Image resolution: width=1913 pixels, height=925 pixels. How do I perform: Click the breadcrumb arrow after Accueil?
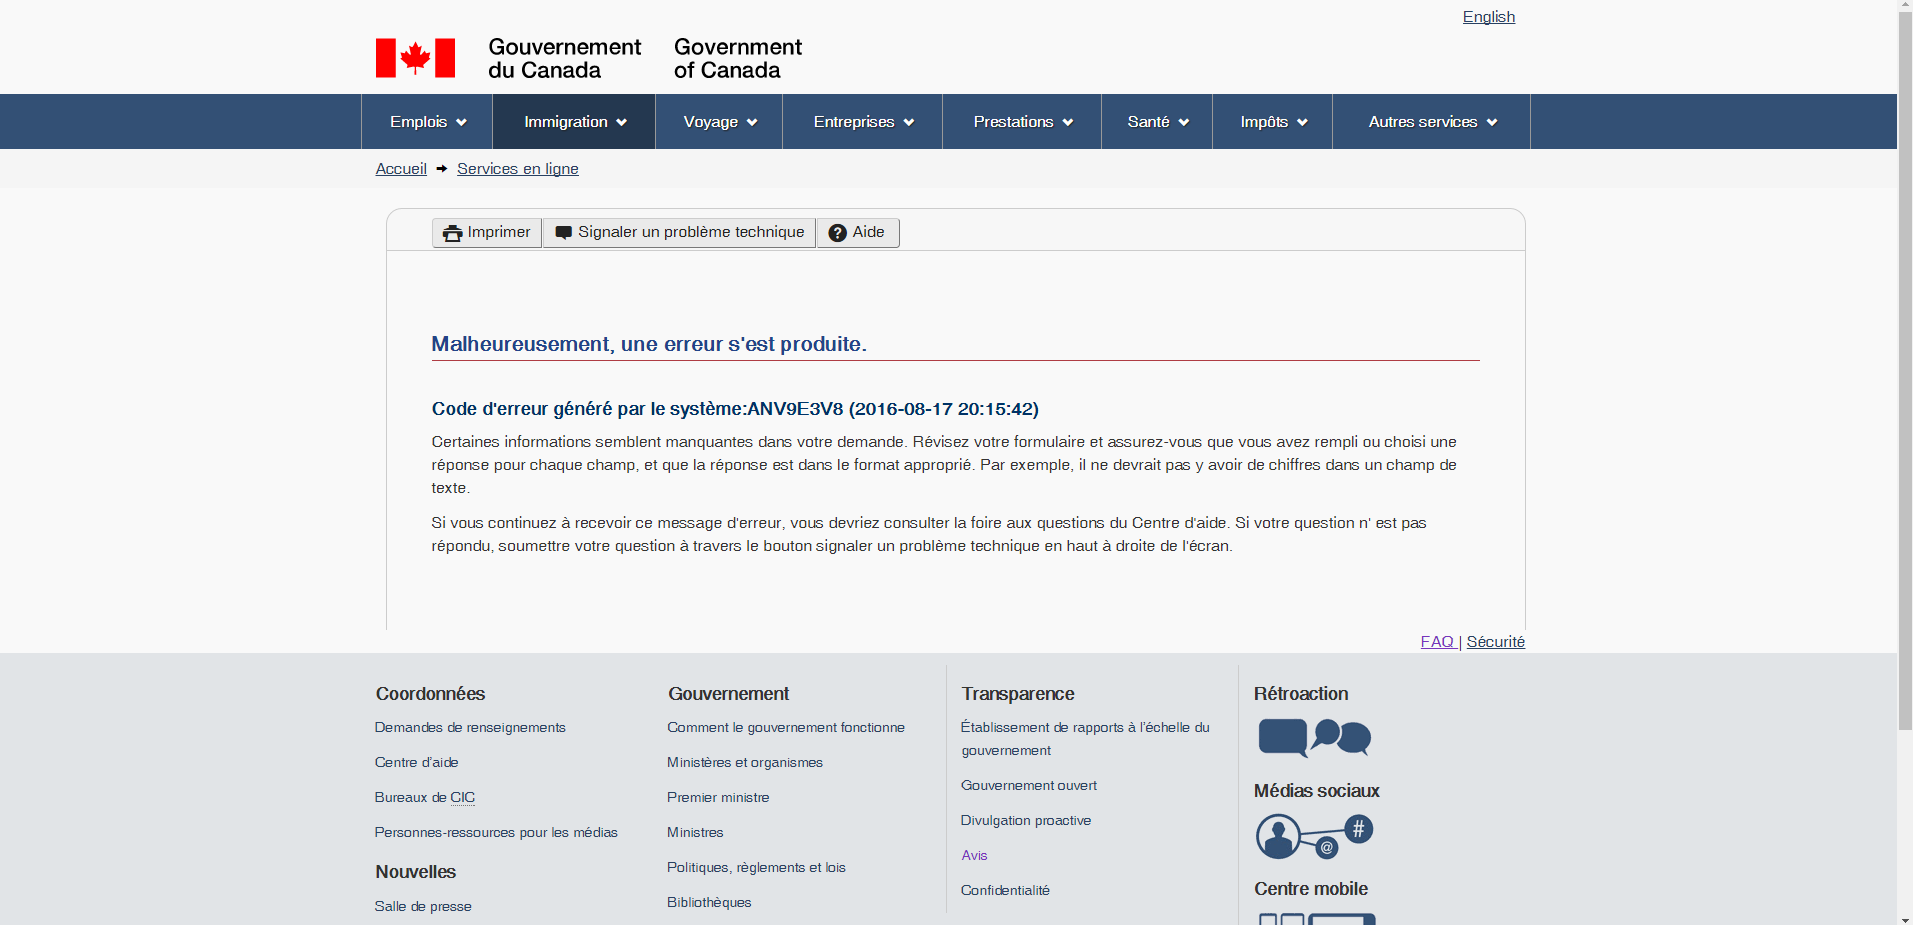coord(442,169)
